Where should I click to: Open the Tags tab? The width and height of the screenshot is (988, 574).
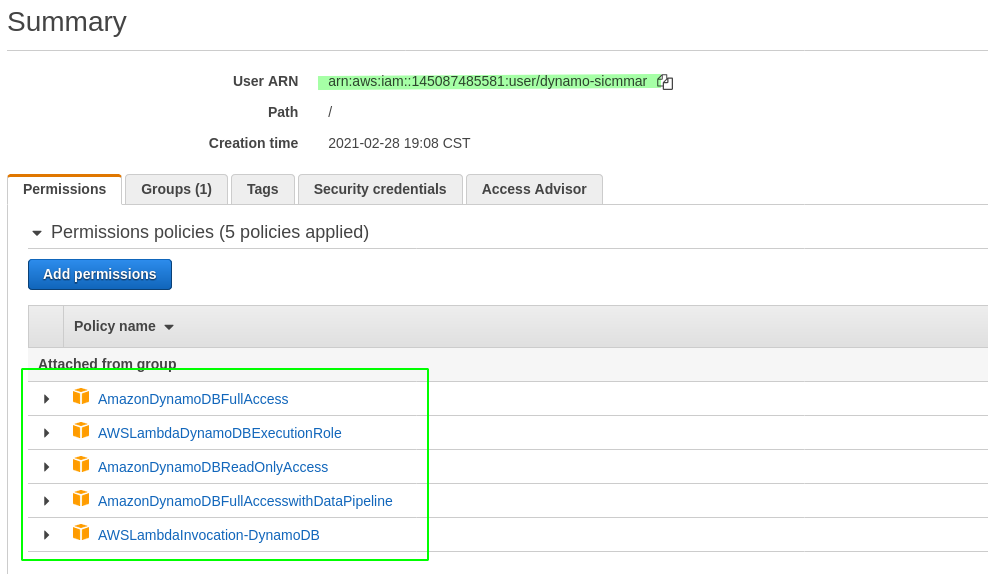263,189
